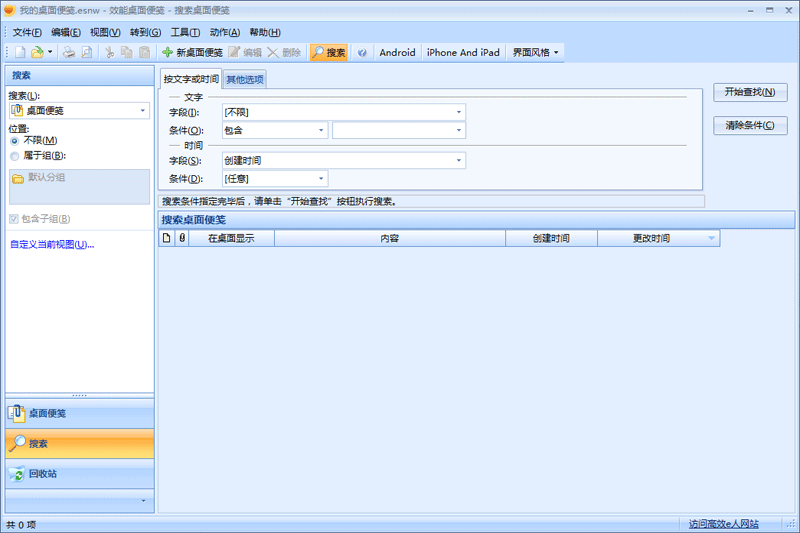The width and height of the screenshot is (800, 533).
Task: Select the 不限 position radio button
Action: [15, 141]
